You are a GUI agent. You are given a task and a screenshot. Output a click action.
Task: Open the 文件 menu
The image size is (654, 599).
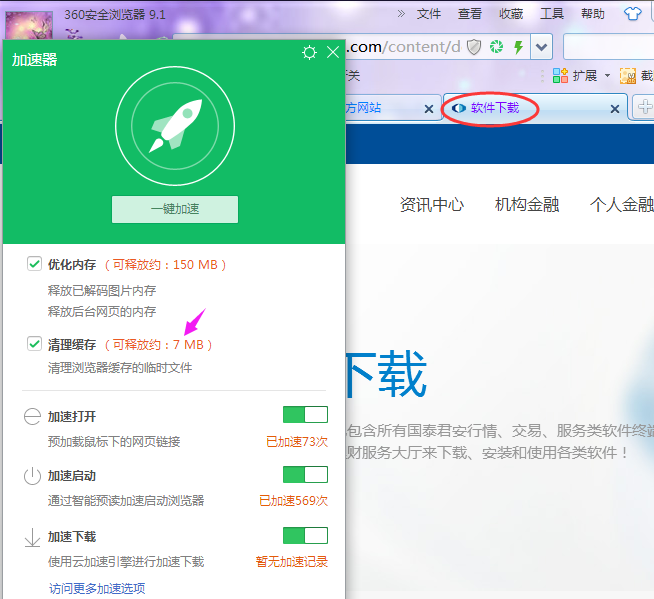click(428, 14)
